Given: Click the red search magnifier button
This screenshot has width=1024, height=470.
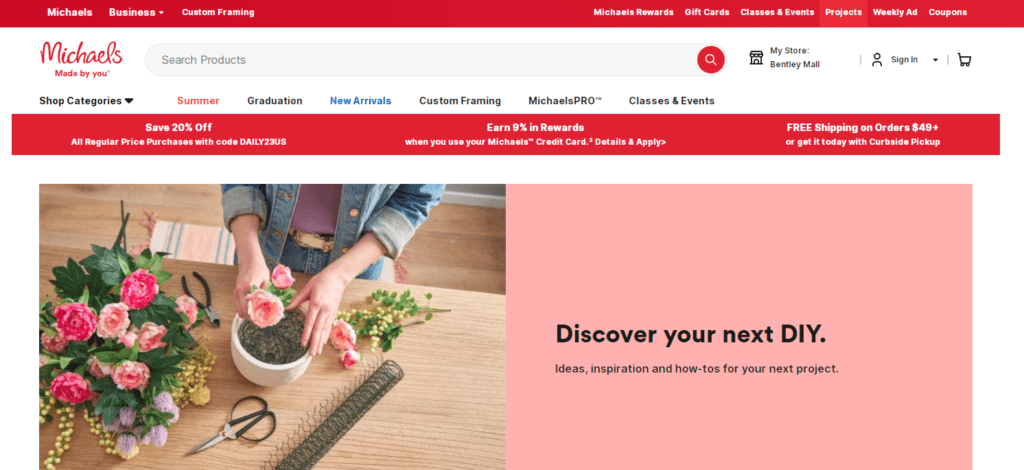Looking at the screenshot, I should pyautogui.click(x=711, y=59).
